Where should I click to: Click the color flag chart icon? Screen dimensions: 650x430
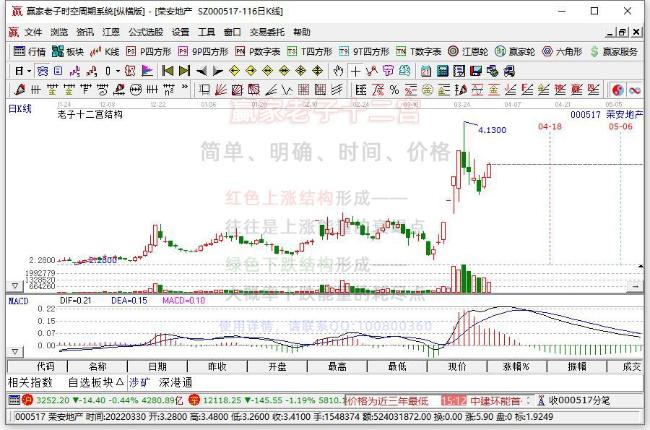[147, 71]
